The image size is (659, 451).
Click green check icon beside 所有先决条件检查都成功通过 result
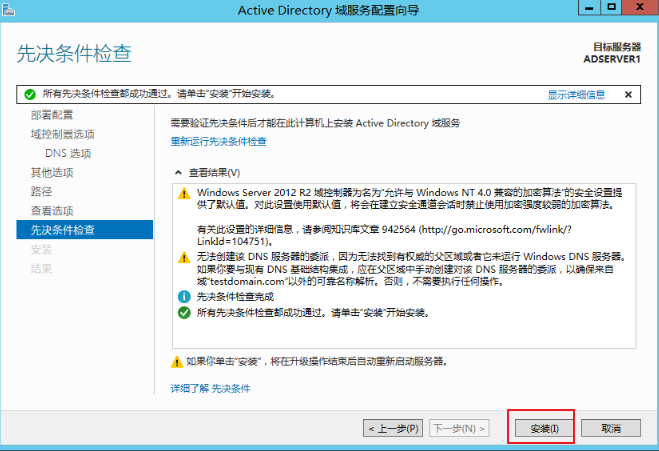pos(184,313)
